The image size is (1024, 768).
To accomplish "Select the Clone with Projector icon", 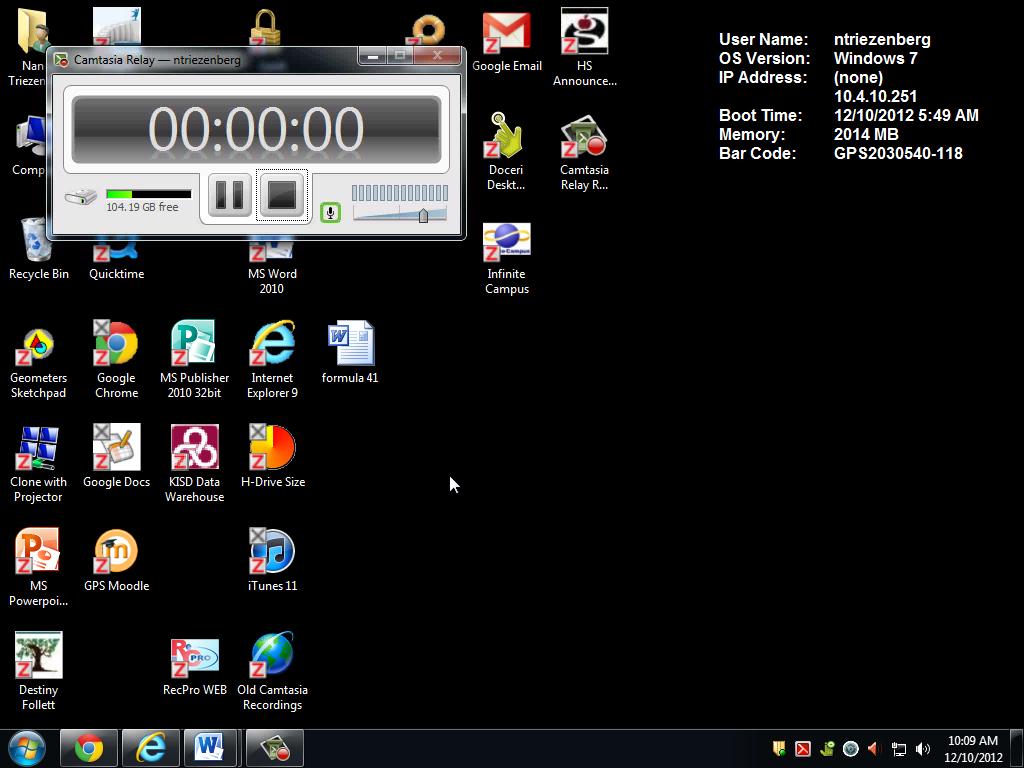I will [38, 464].
